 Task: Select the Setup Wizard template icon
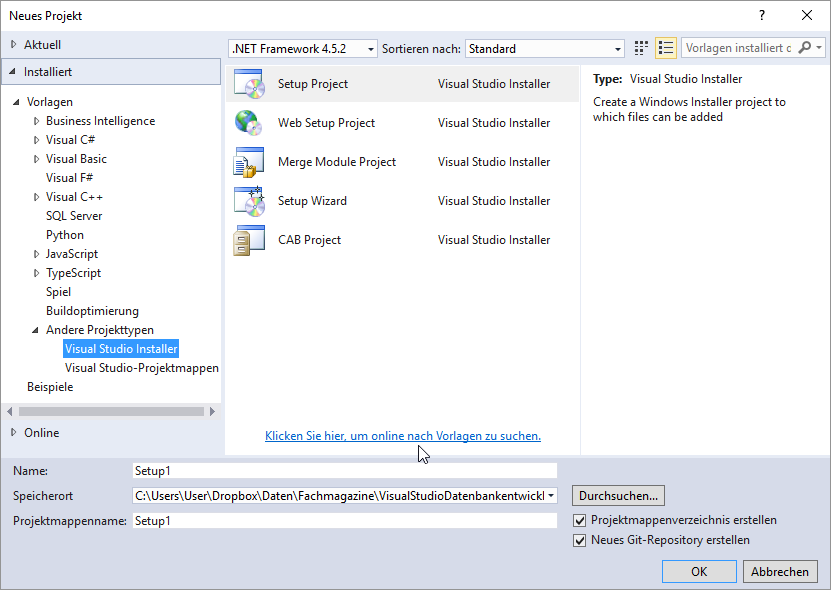[x=248, y=201]
